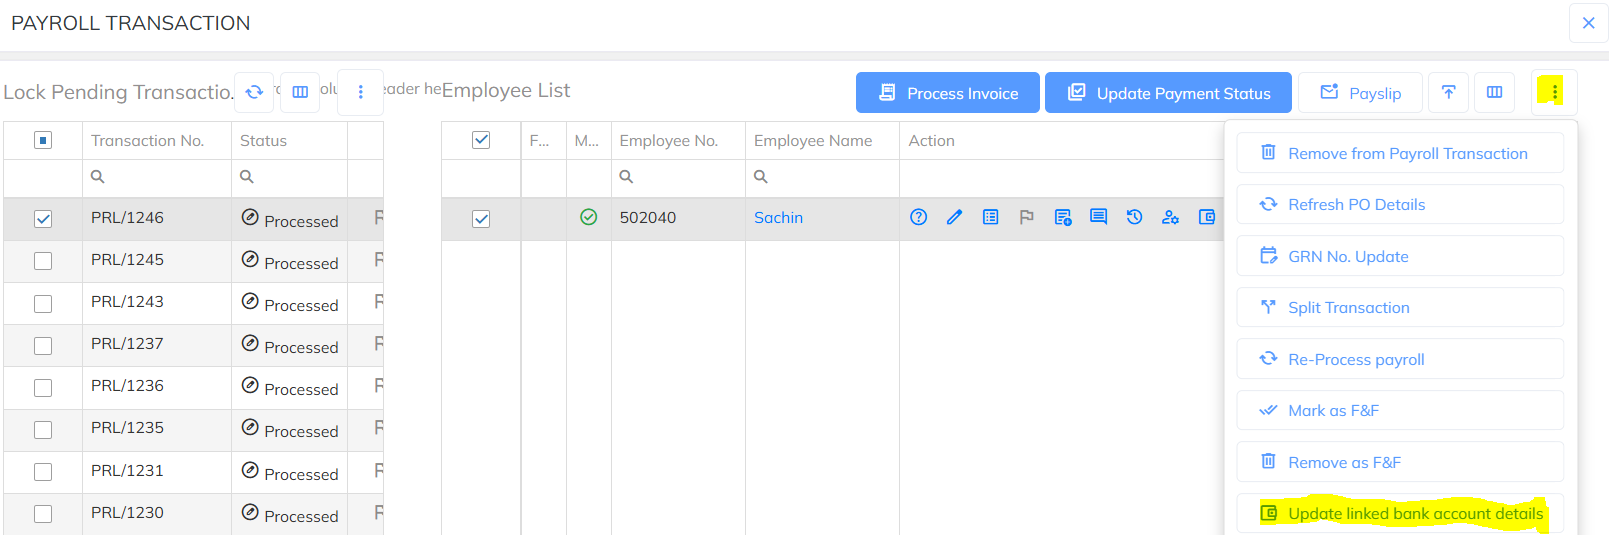
Task: Click flag icon in Sachin row
Action: (1027, 217)
